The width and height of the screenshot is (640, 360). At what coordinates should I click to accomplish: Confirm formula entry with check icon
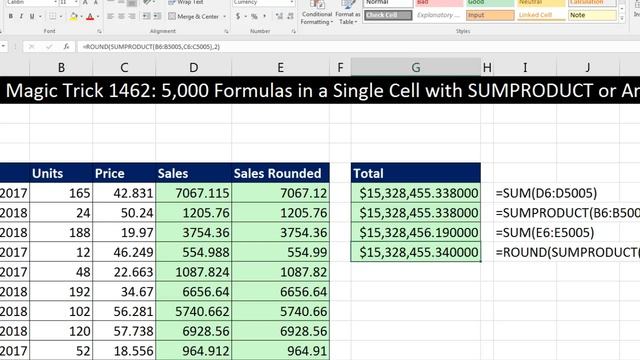point(49,47)
